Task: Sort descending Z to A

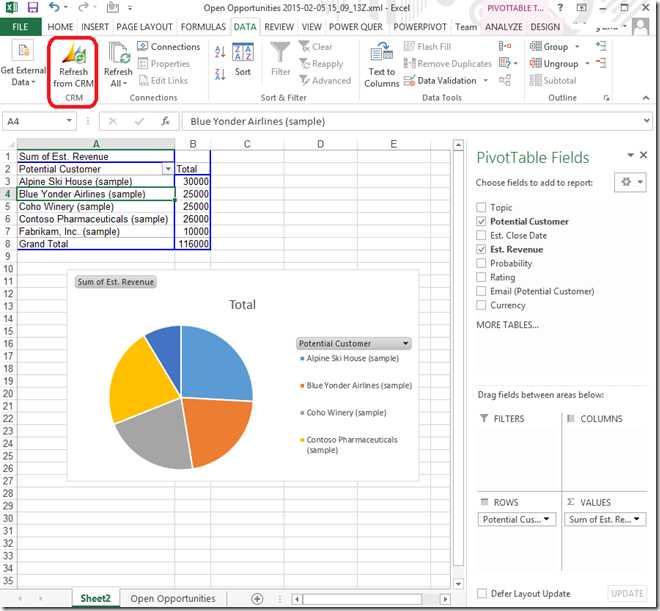Action: coord(220,74)
